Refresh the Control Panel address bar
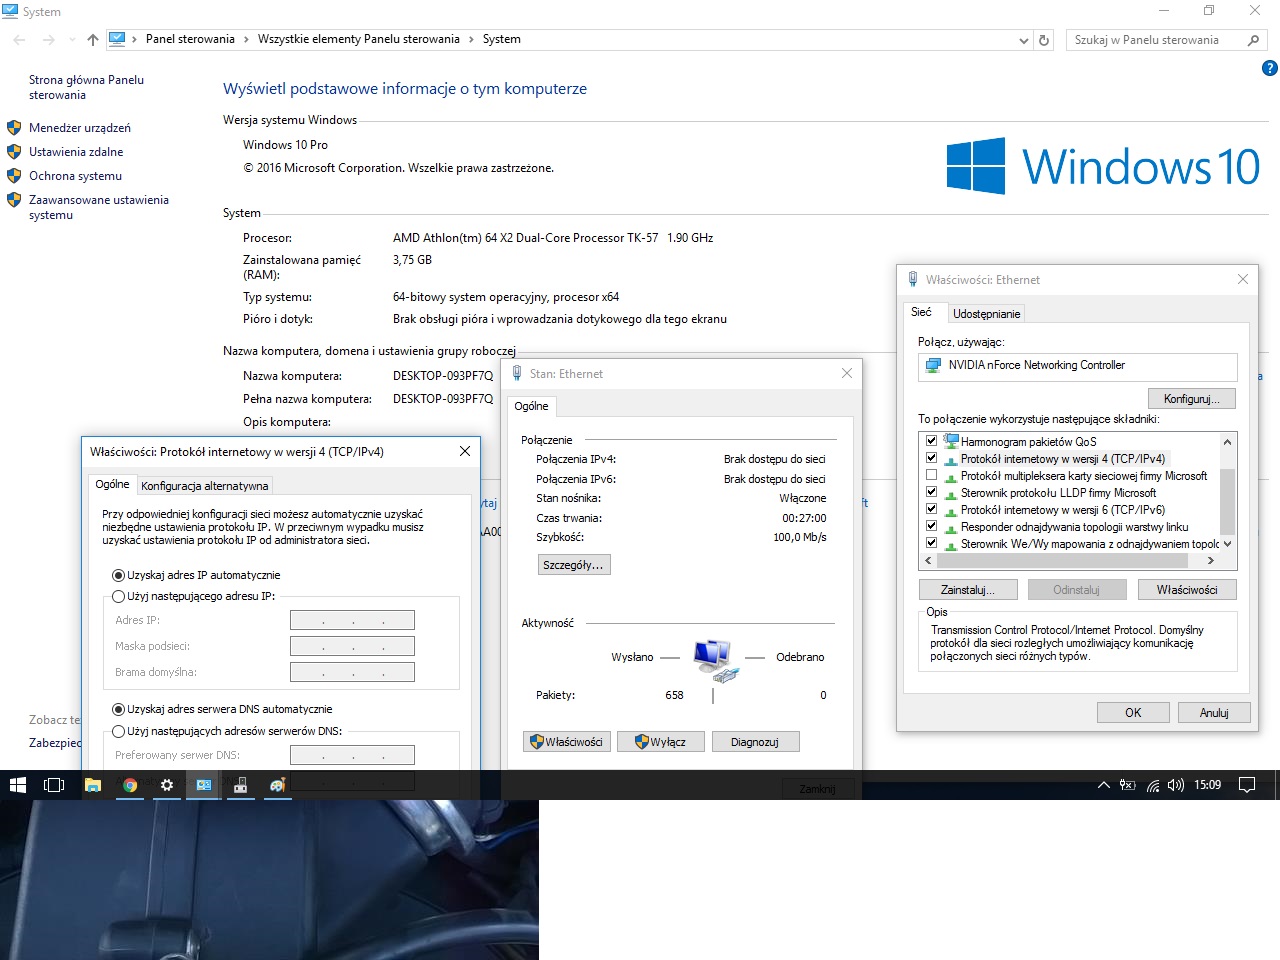Image resolution: width=1280 pixels, height=960 pixels. click(x=1044, y=40)
